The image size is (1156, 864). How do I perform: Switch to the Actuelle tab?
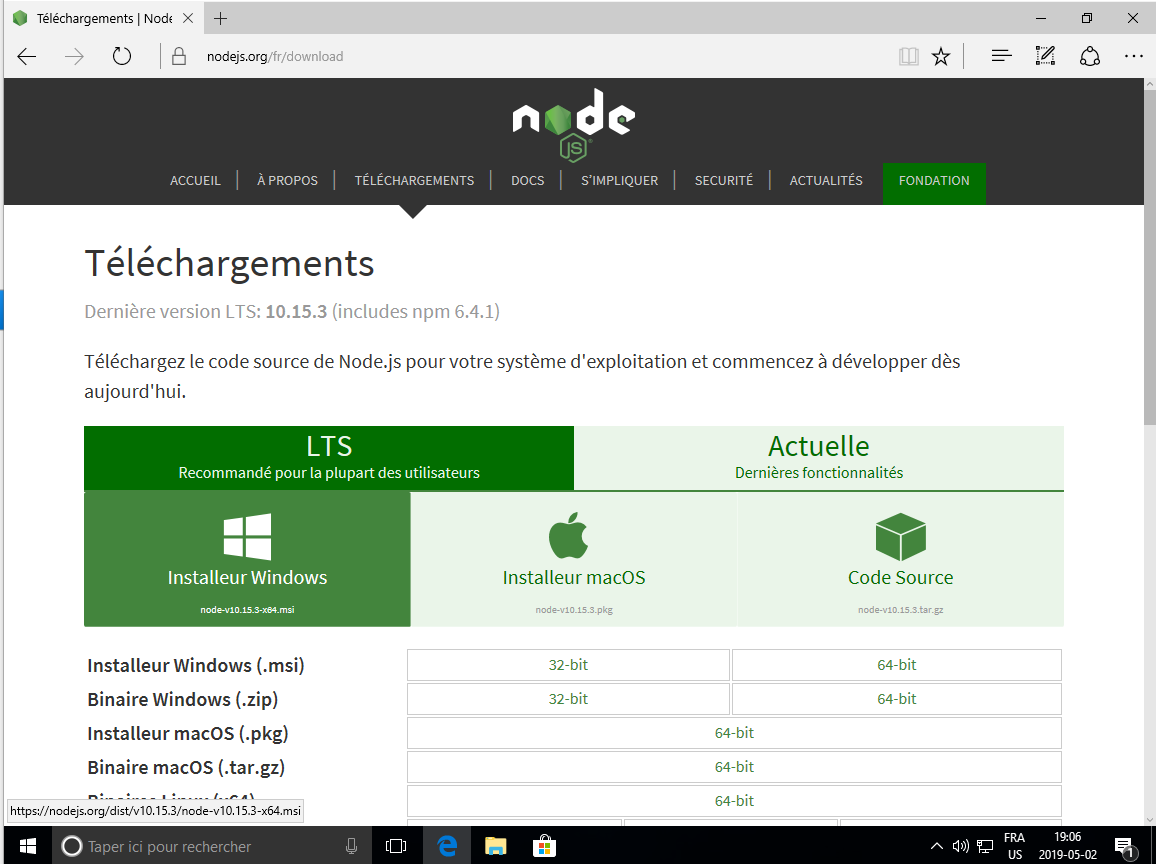click(x=818, y=458)
